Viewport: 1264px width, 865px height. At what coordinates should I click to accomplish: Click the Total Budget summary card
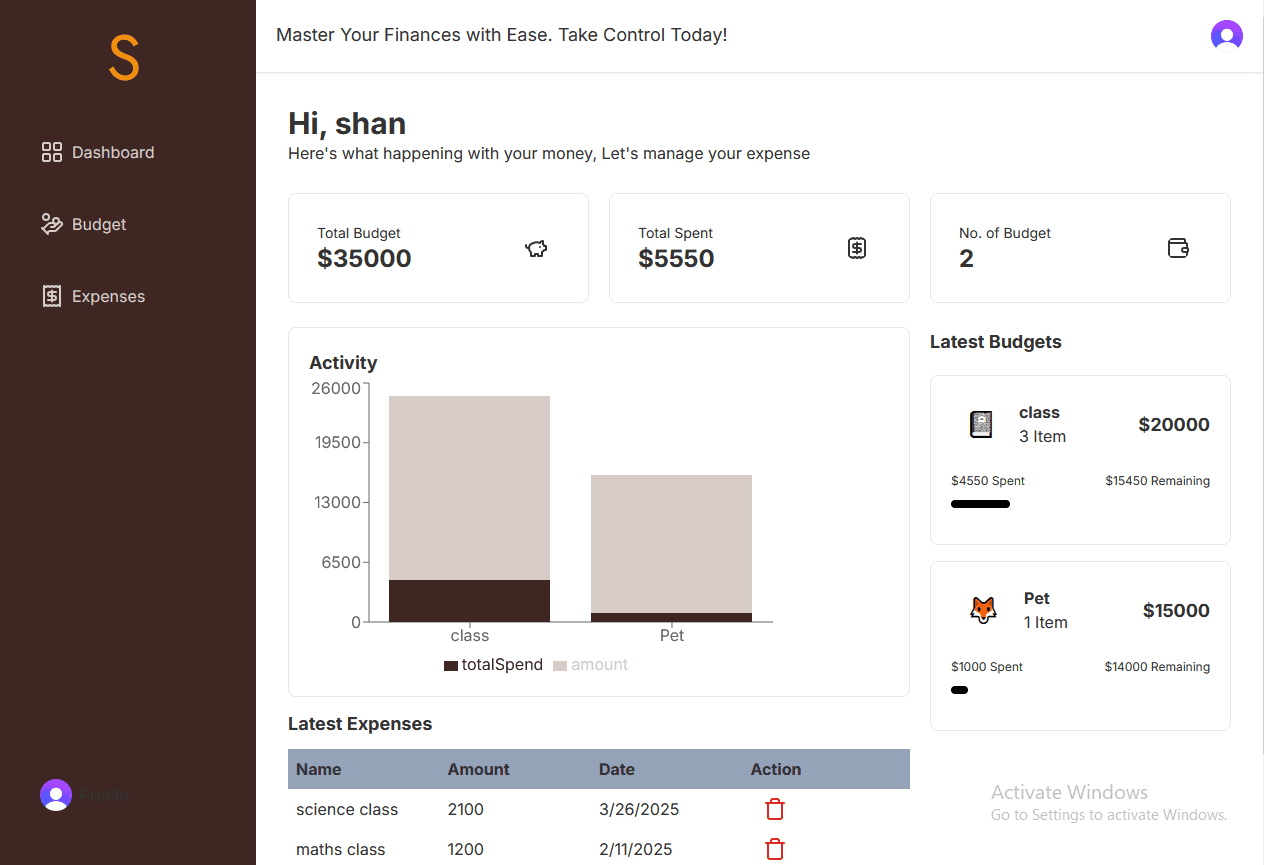click(x=438, y=248)
